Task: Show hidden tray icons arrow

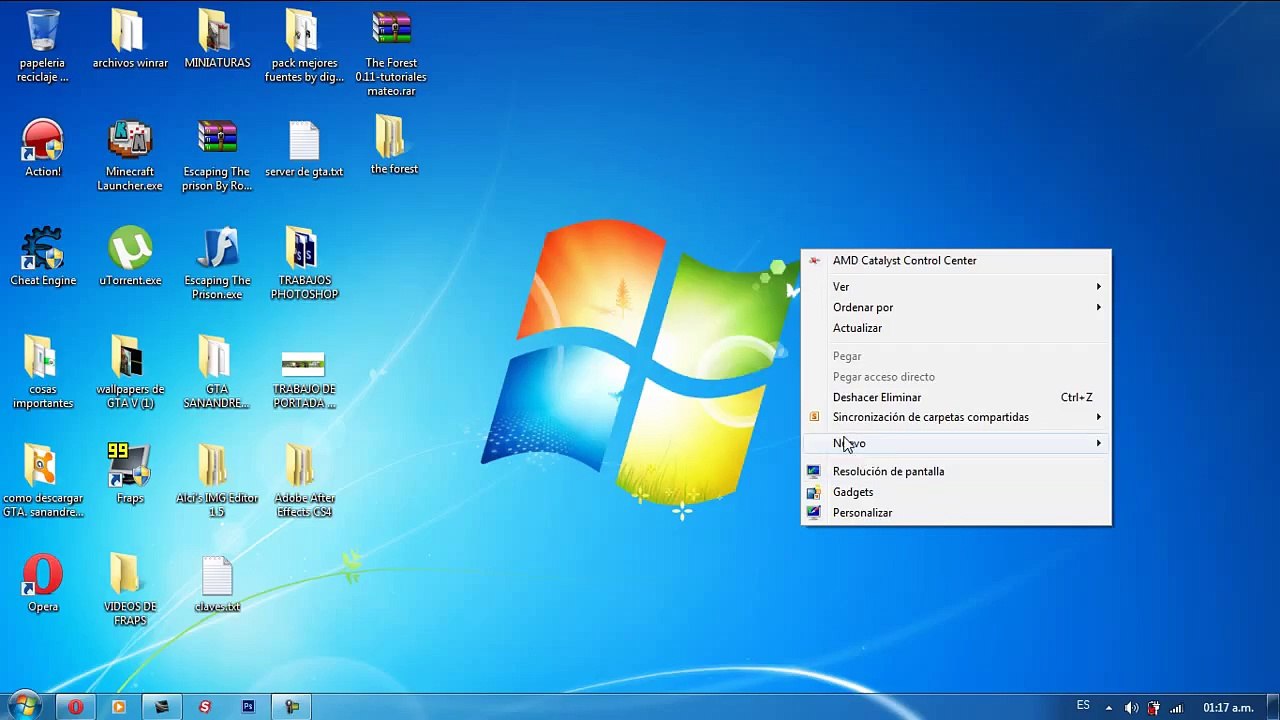Action: (1108, 708)
